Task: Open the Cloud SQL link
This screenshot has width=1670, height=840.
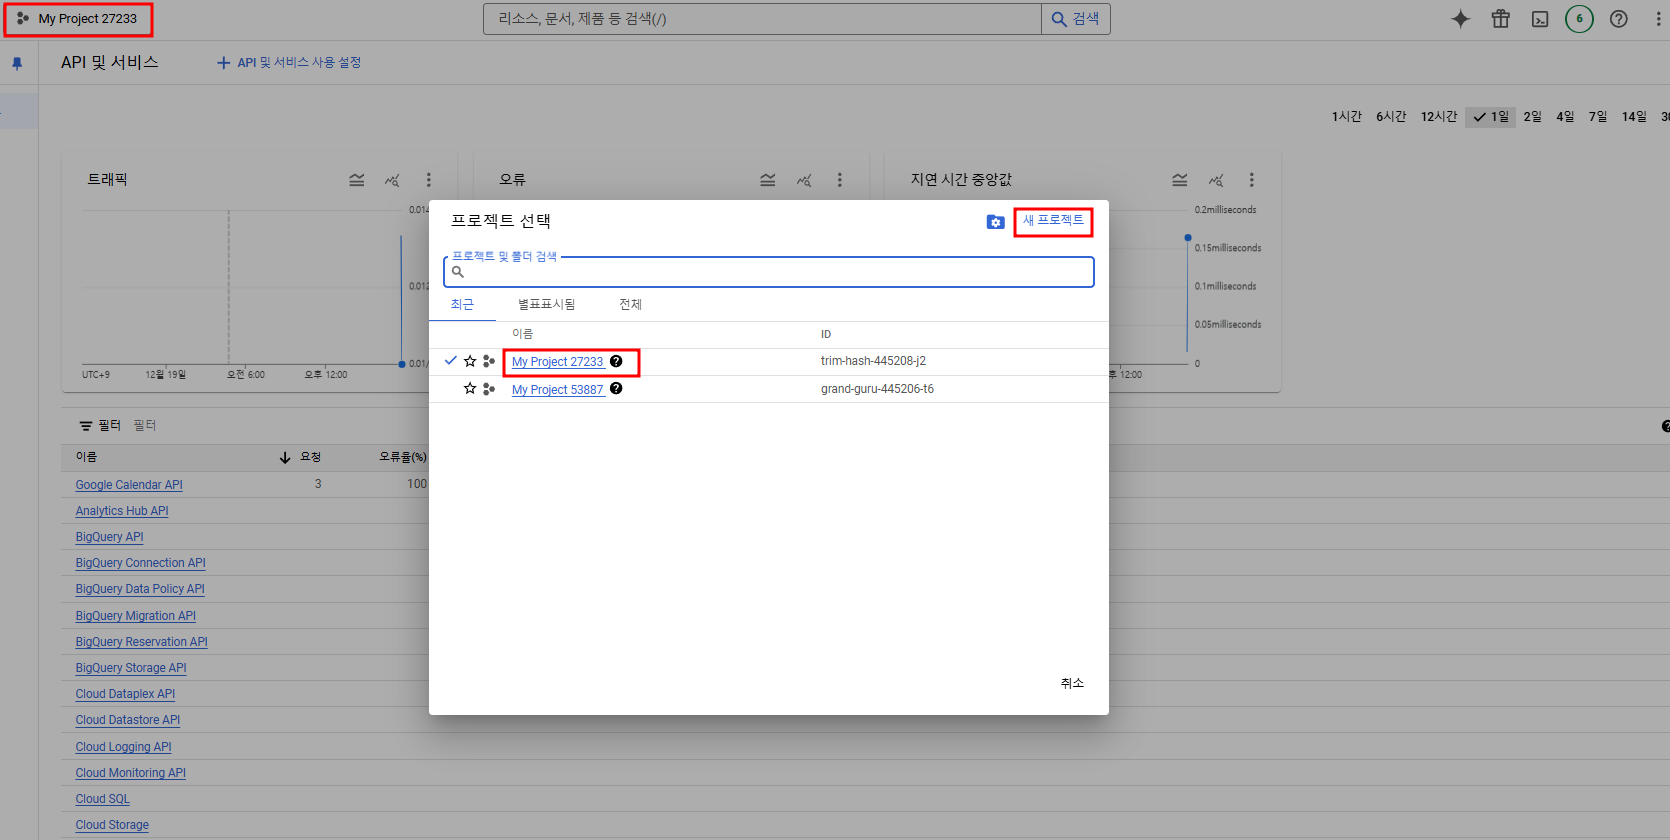Action: tap(102, 799)
